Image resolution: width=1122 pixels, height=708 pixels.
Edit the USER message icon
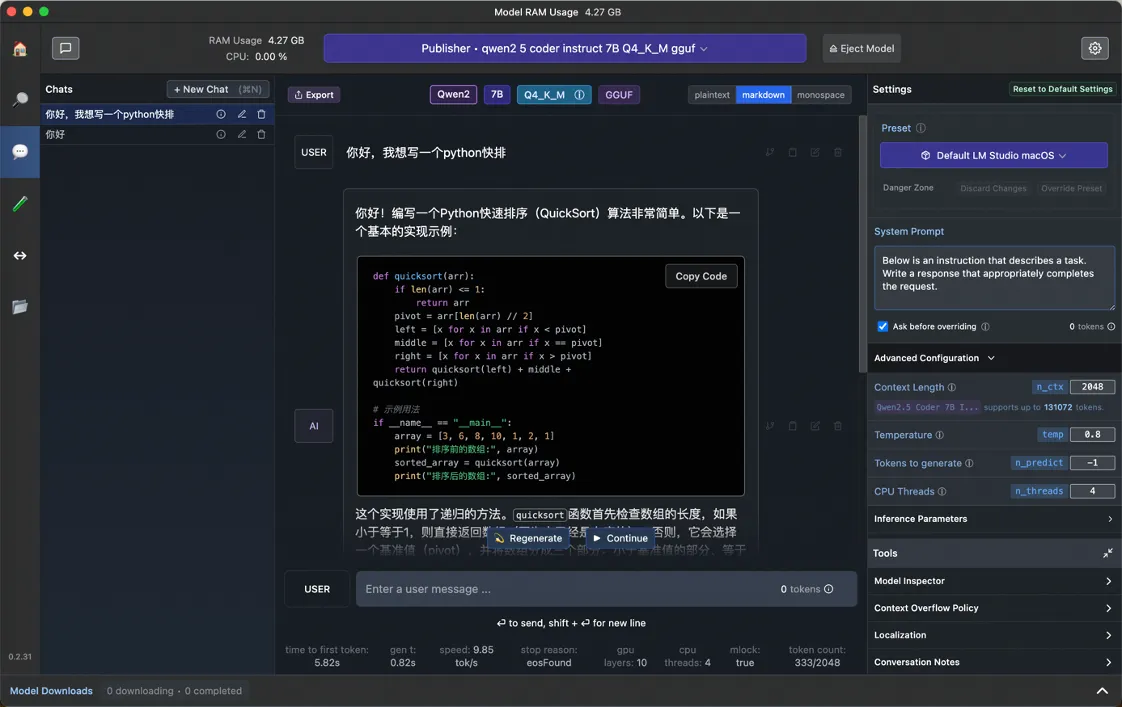[815, 152]
